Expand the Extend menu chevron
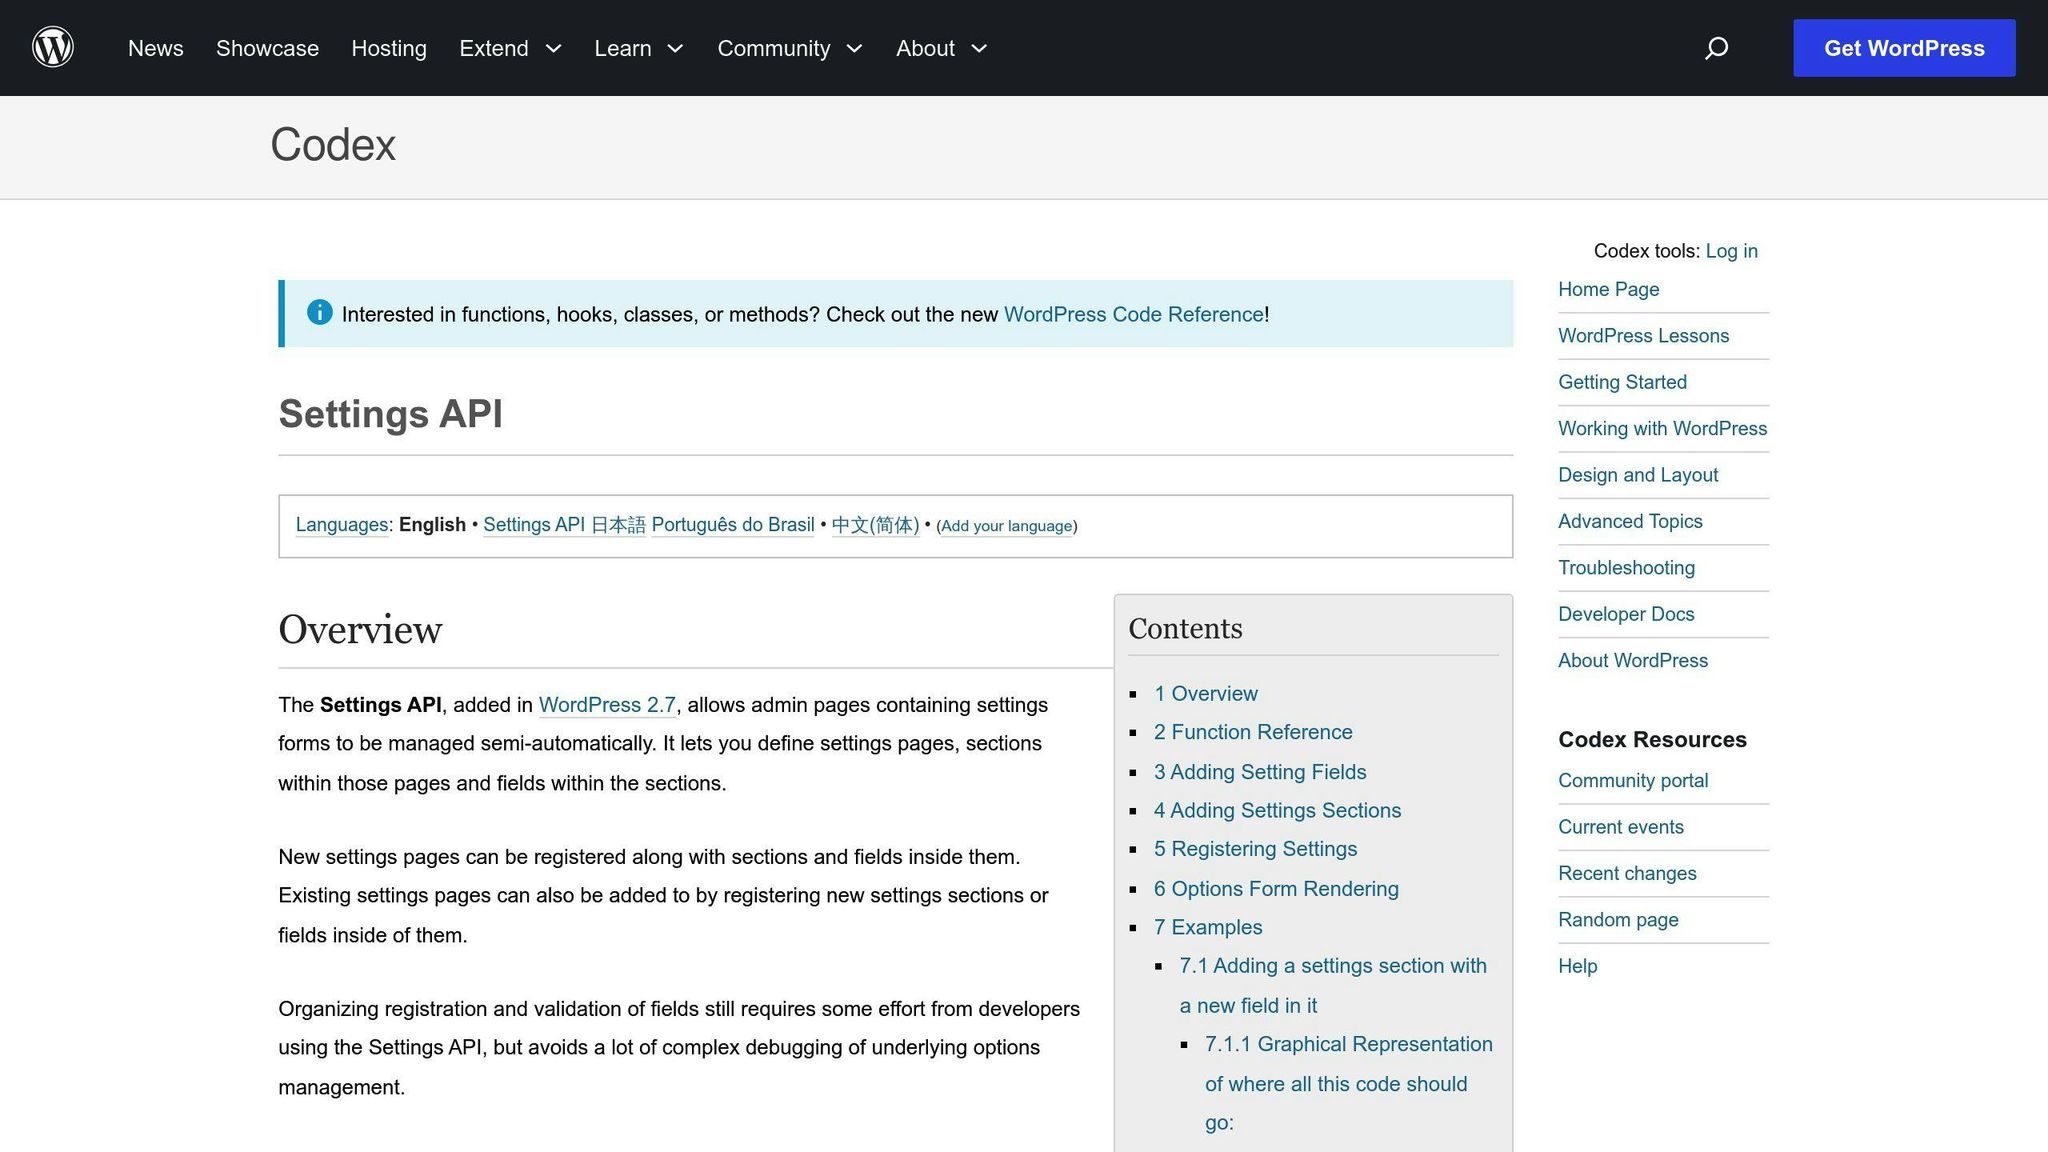Image resolution: width=2048 pixels, height=1152 pixels. click(x=553, y=48)
